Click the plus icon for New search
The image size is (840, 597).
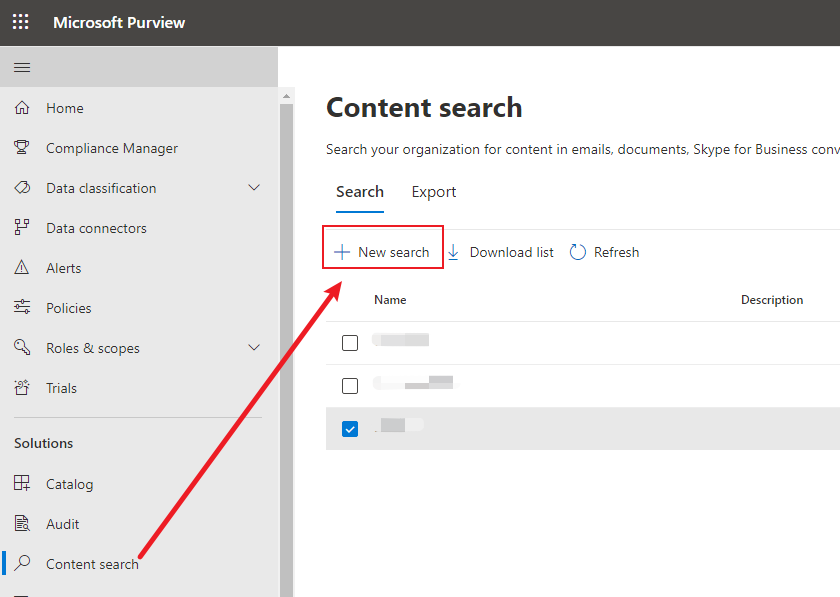(x=342, y=252)
